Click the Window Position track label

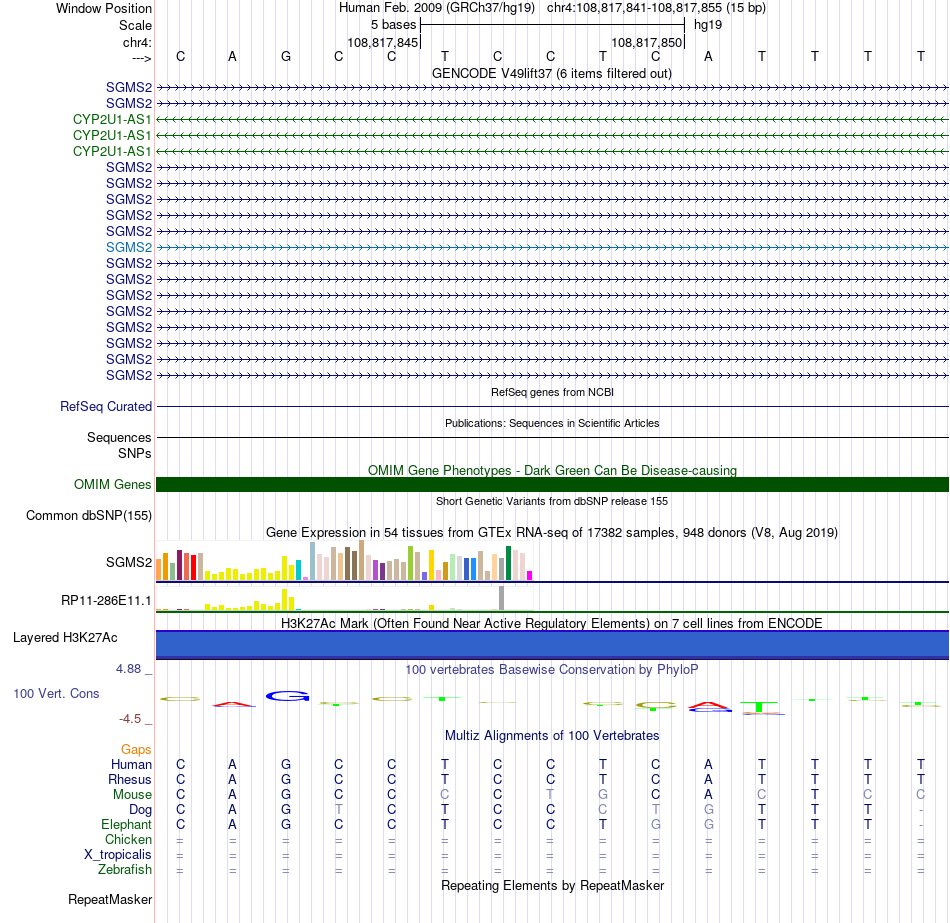click(x=104, y=8)
